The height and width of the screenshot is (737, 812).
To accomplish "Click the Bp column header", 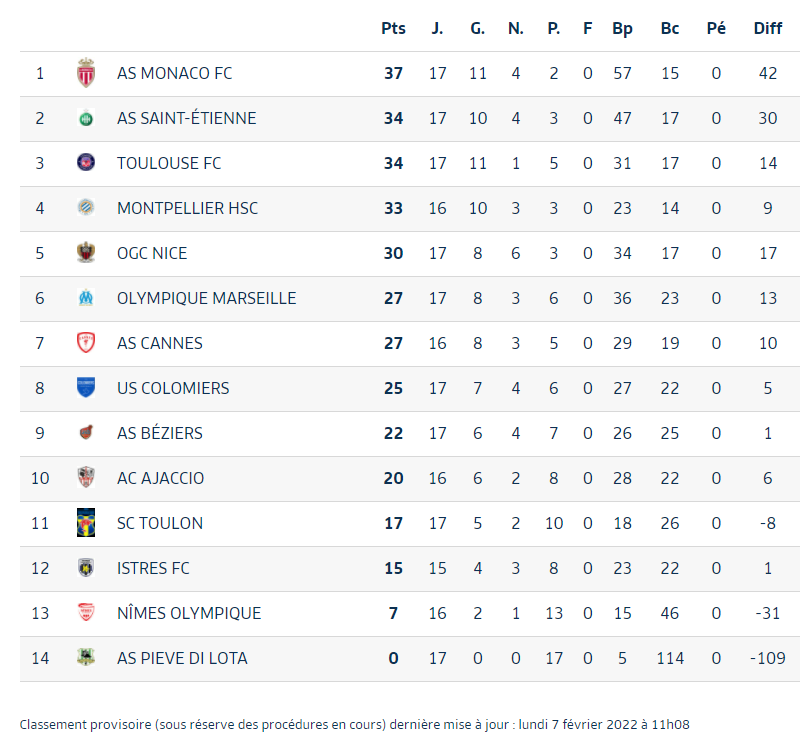I will coord(623,28).
